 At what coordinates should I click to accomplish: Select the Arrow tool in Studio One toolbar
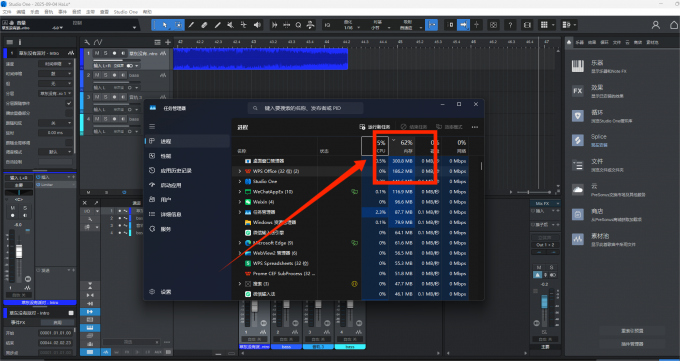tap(164, 25)
